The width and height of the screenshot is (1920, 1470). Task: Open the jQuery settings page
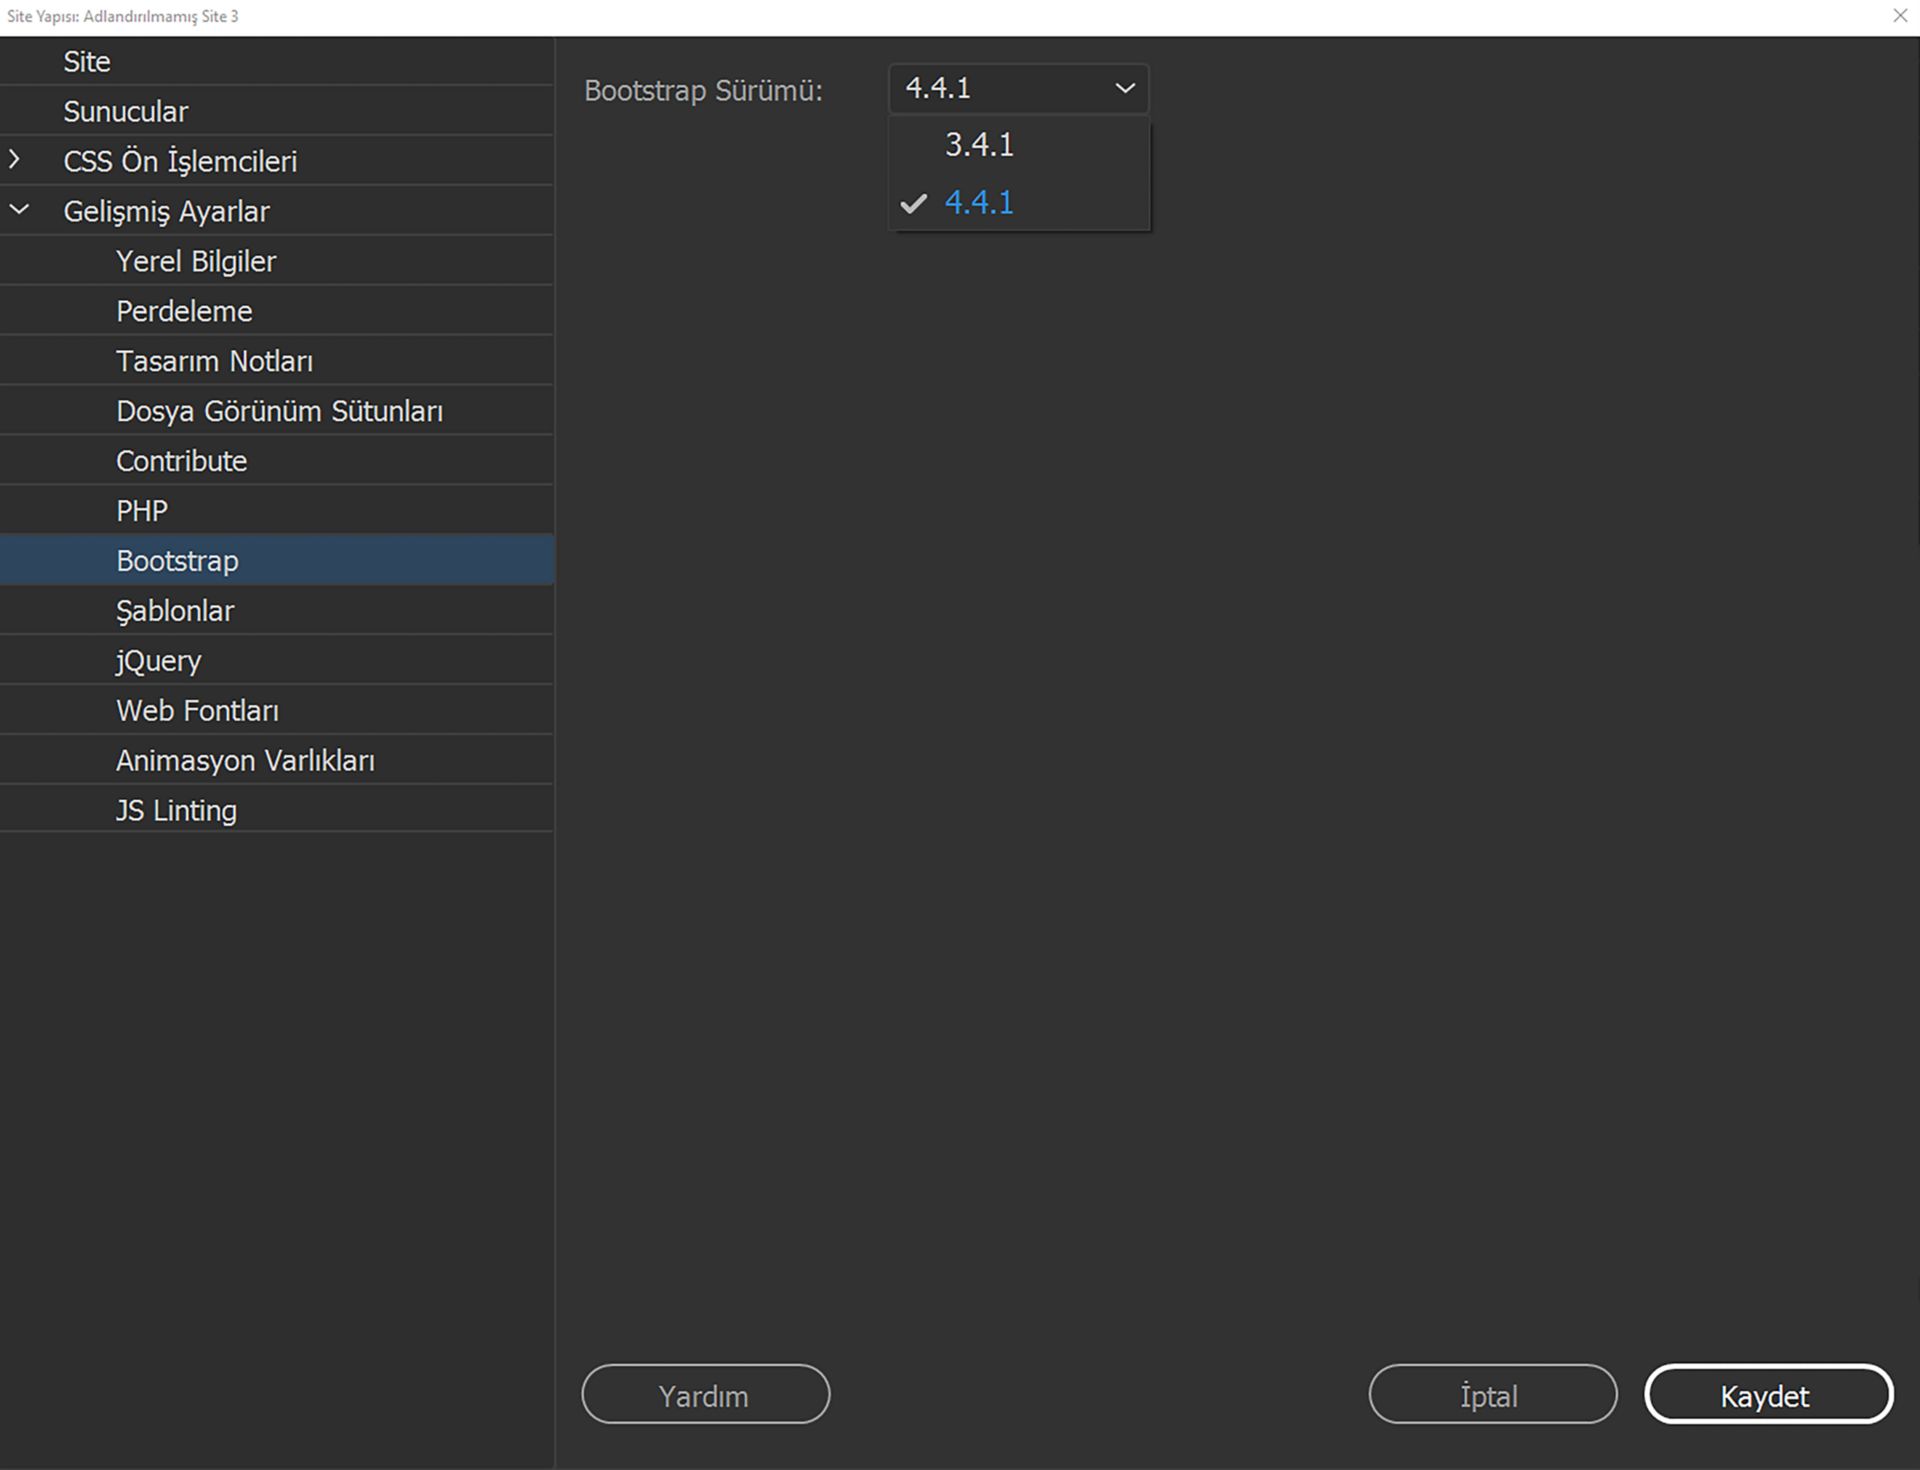157,660
